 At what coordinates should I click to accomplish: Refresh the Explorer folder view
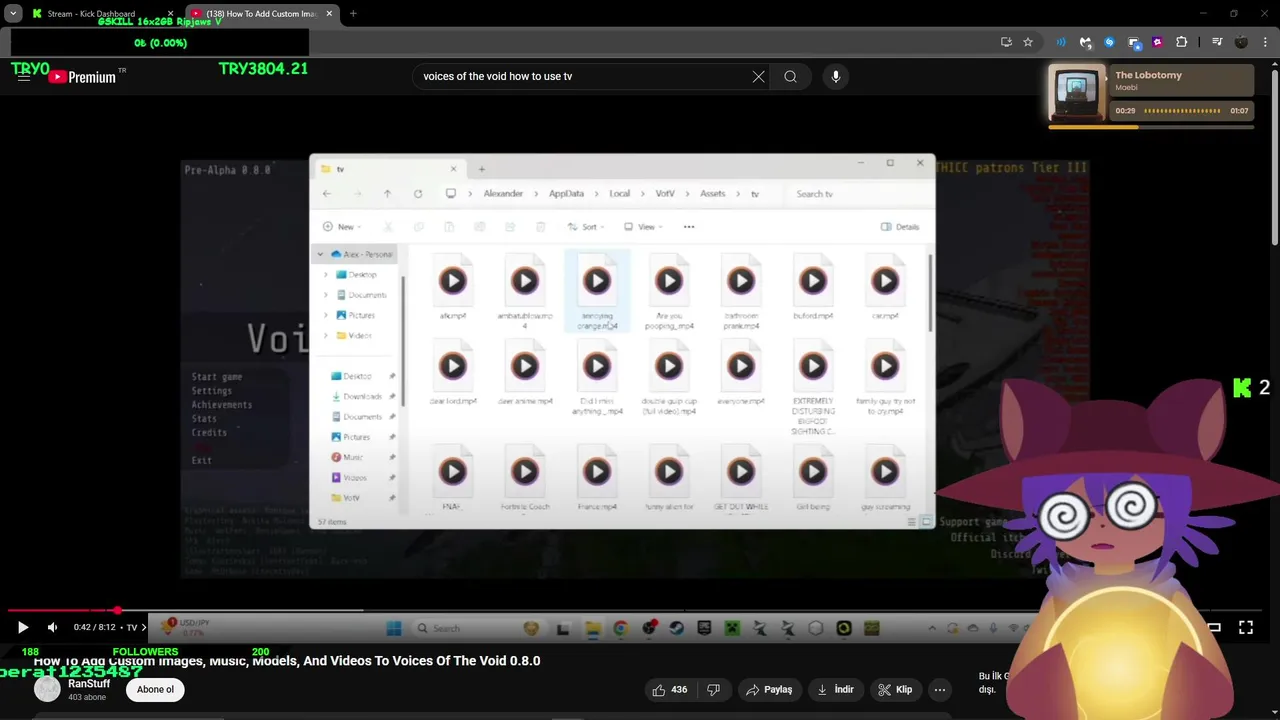pos(418,194)
